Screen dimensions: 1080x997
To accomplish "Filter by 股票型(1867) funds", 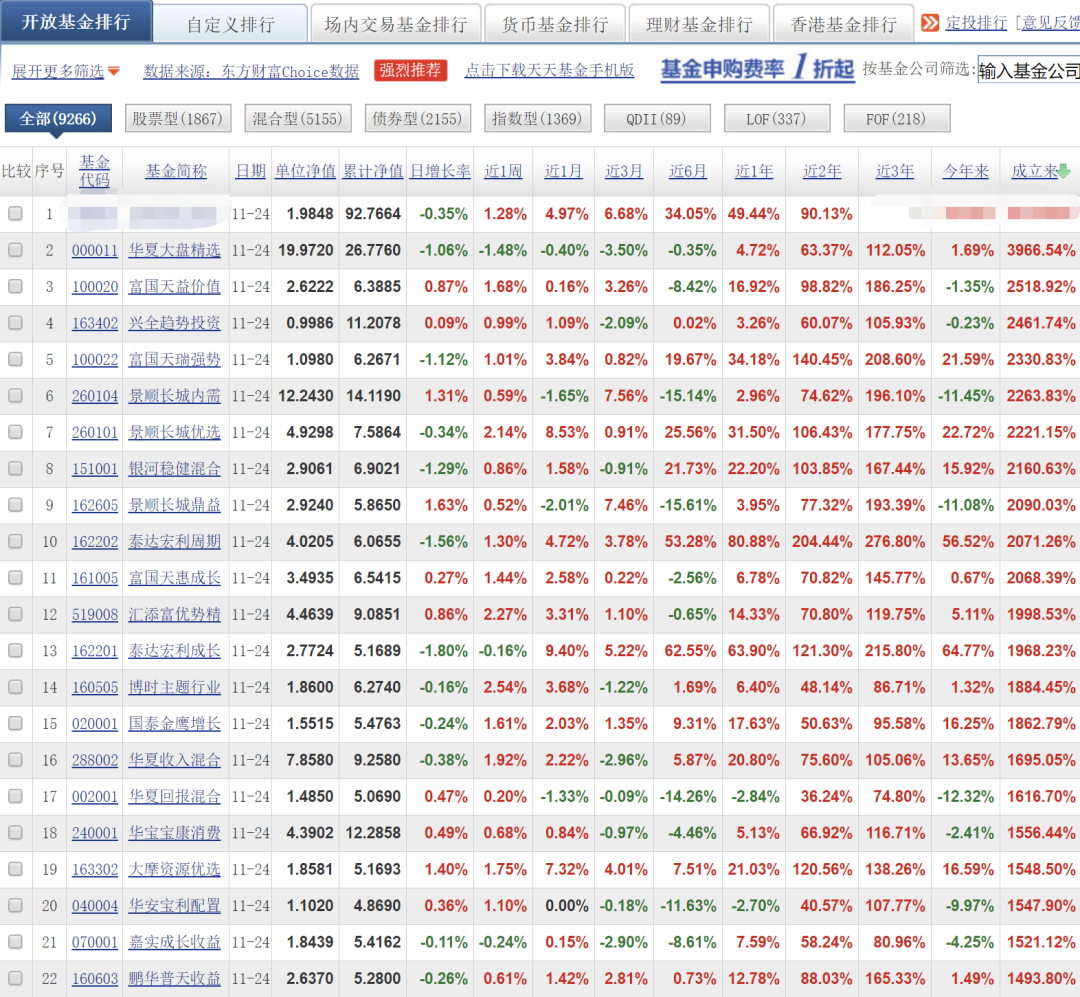I will tap(178, 119).
